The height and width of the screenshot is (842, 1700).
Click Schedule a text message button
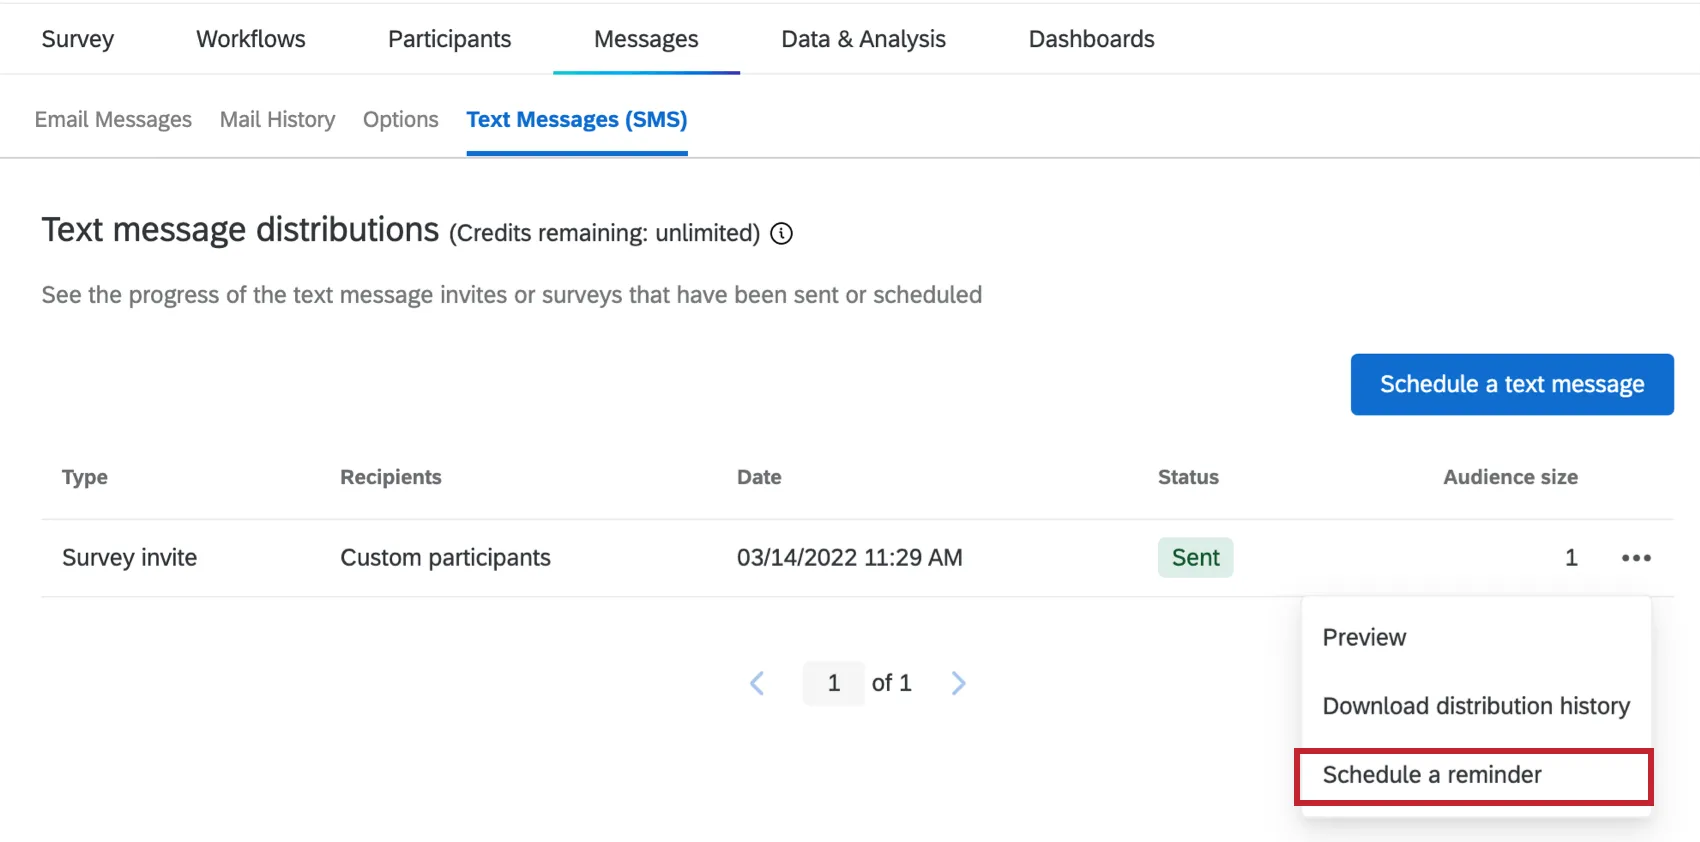tap(1511, 384)
